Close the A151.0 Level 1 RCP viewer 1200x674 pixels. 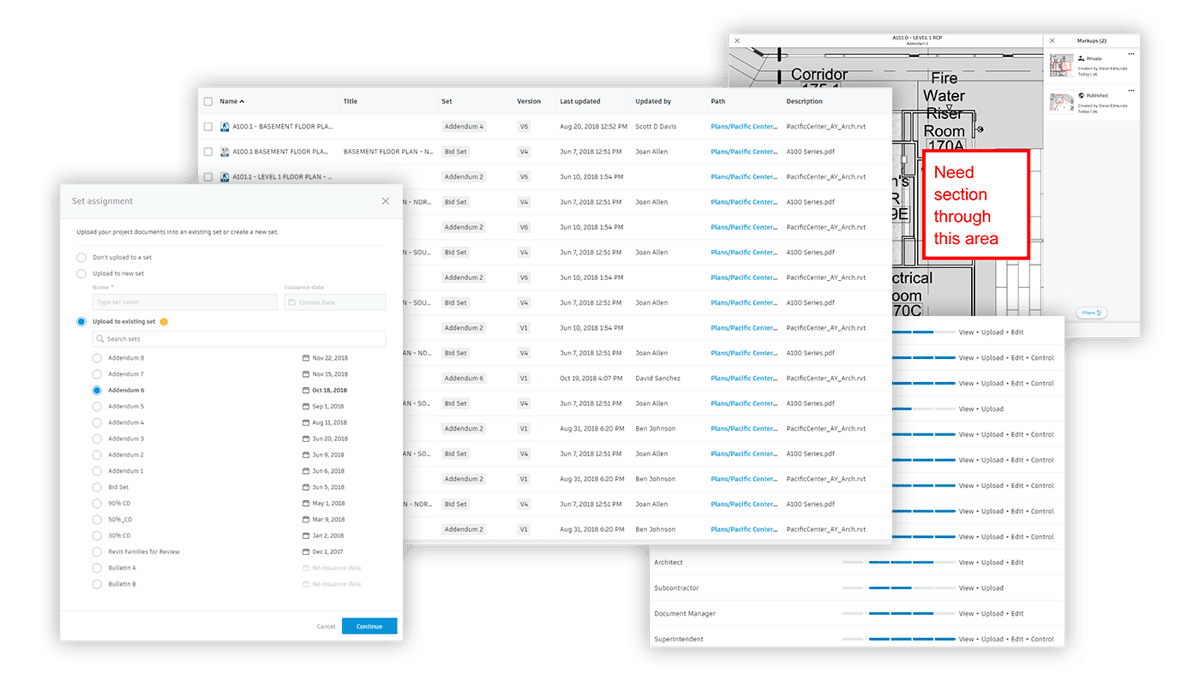[737, 41]
